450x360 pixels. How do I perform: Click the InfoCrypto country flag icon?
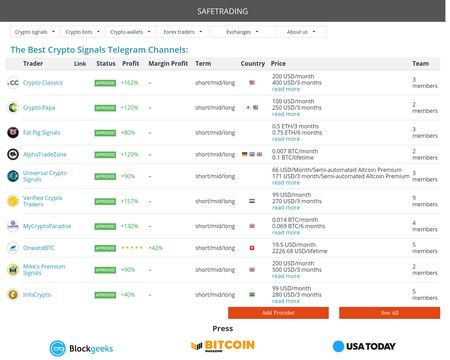pos(252,294)
